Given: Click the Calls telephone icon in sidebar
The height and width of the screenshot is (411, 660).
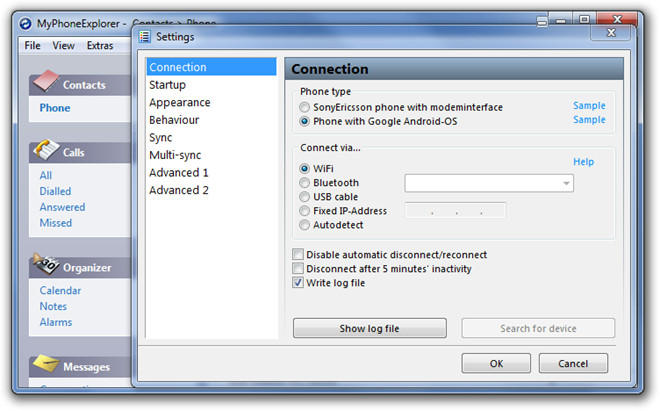Looking at the screenshot, I should point(46,149).
